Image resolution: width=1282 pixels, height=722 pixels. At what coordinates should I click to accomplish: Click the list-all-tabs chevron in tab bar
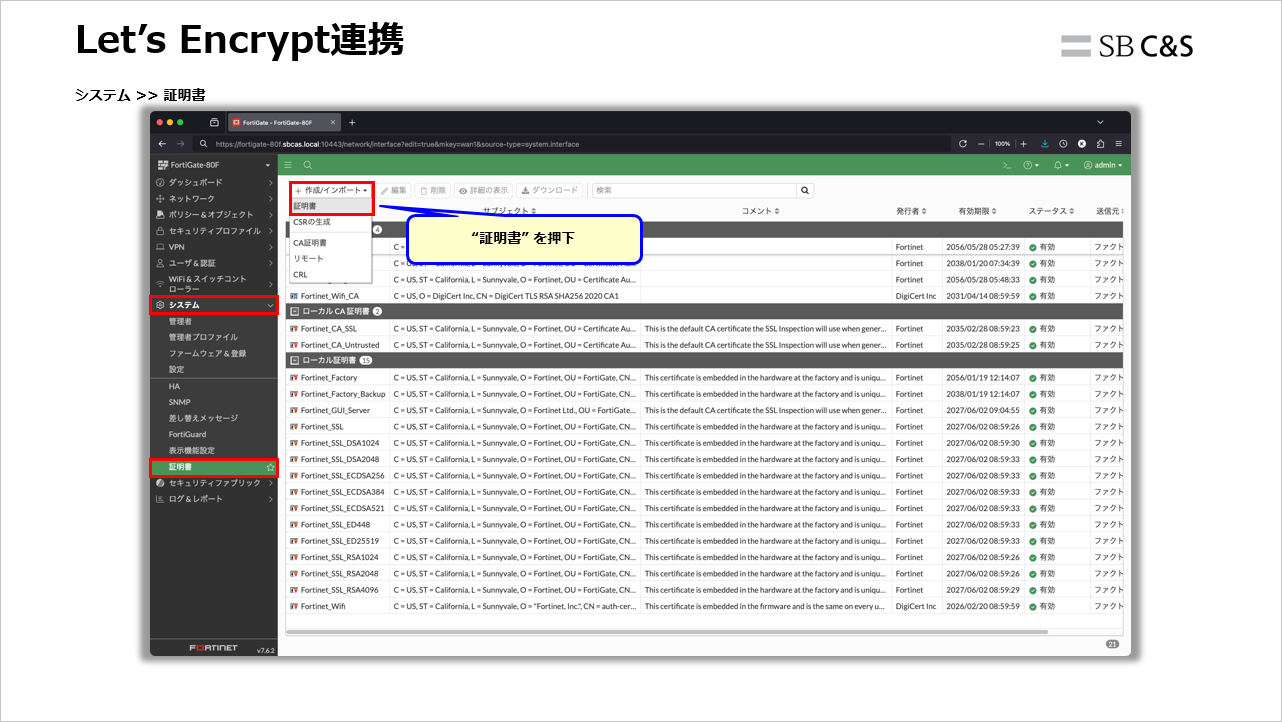click(1100, 122)
